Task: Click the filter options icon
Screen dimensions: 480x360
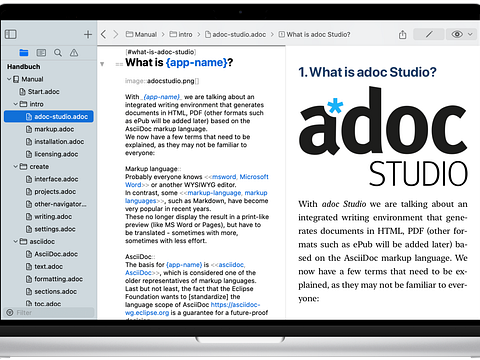Action: coord(10,313)
